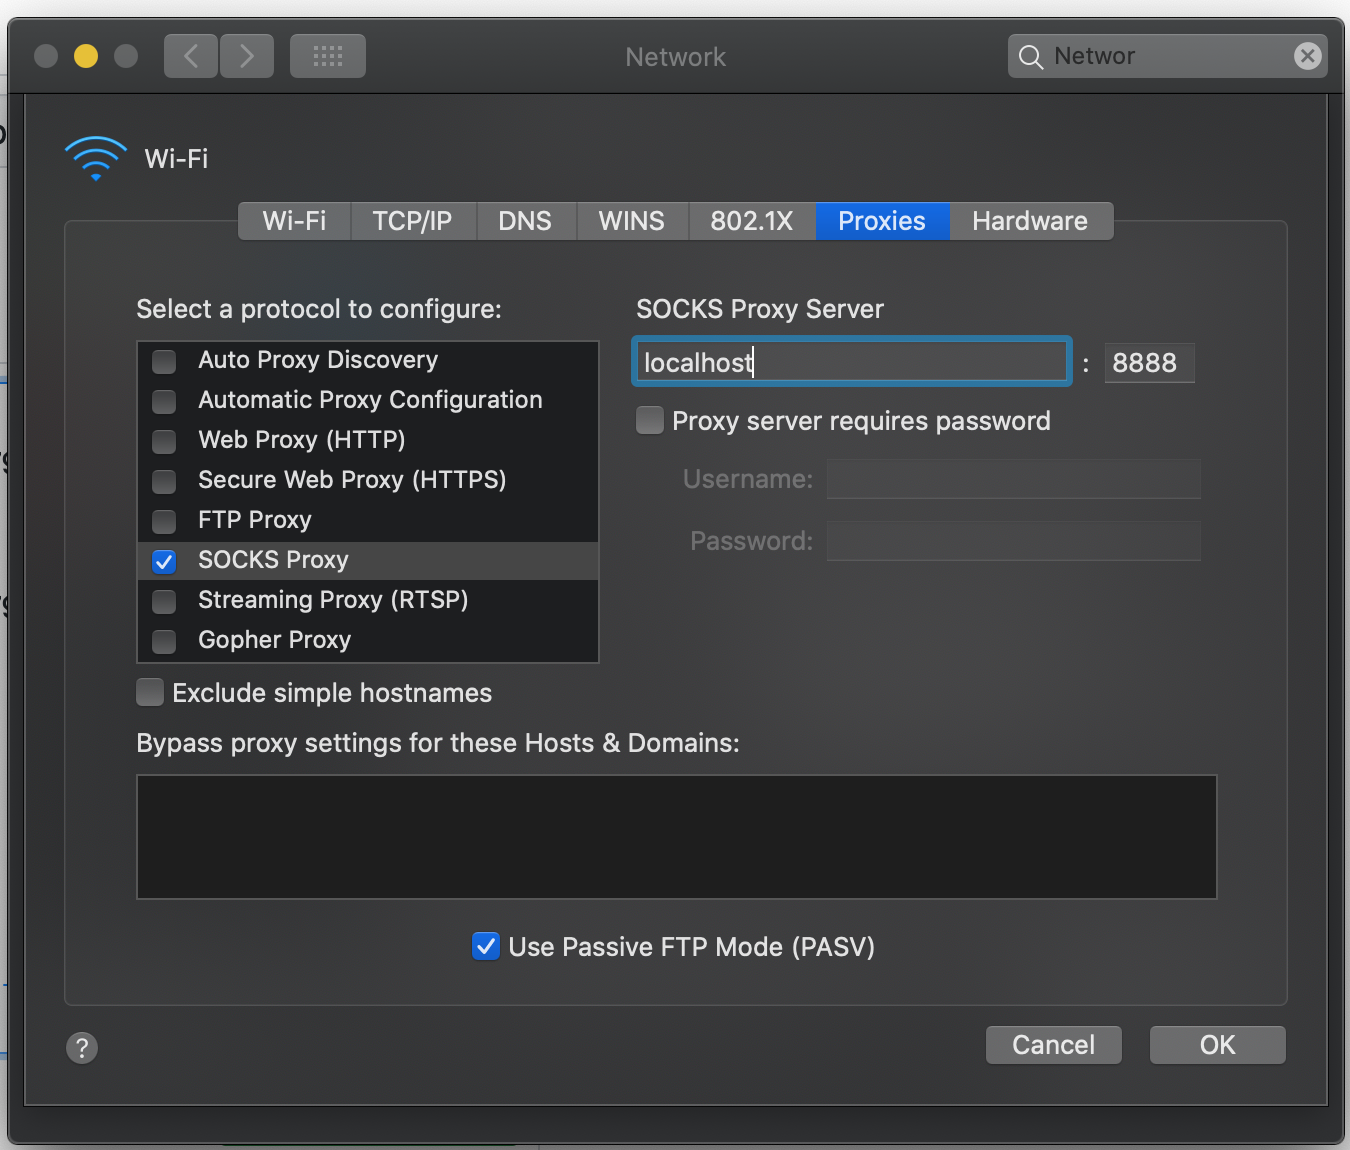Open the WINS tab
This screenshot has height=1150, width=1350.
[632, 221]
